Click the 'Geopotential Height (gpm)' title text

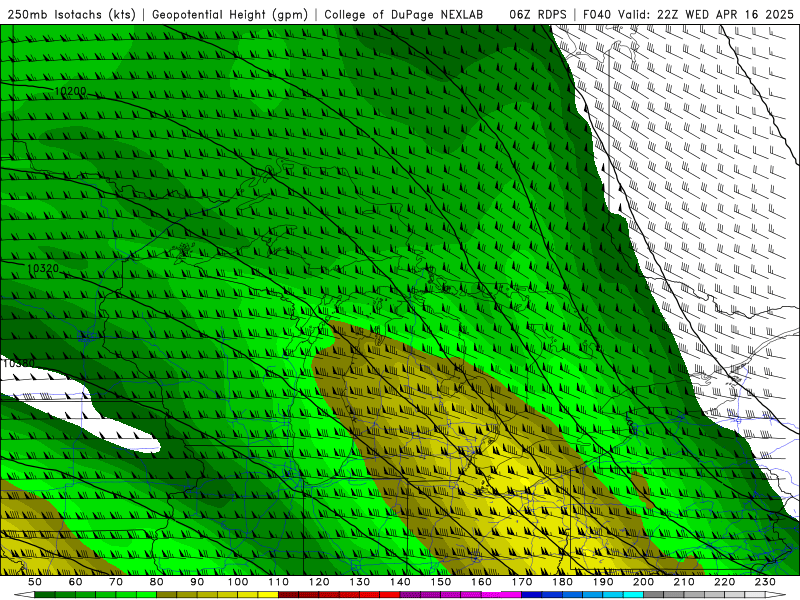[230, 15]
